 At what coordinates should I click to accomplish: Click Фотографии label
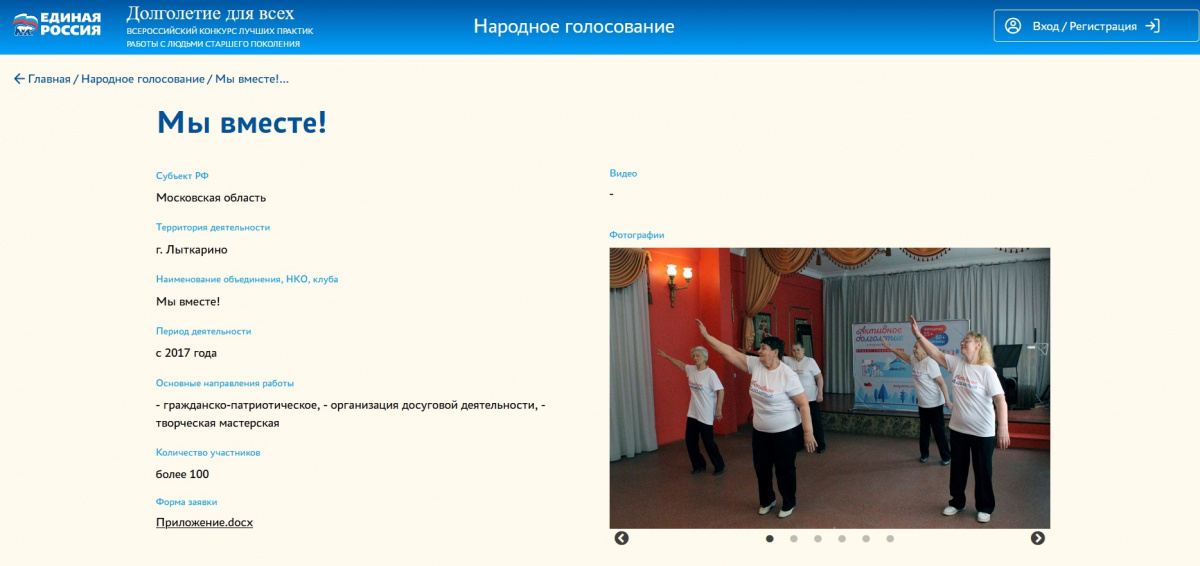(637, 235)
